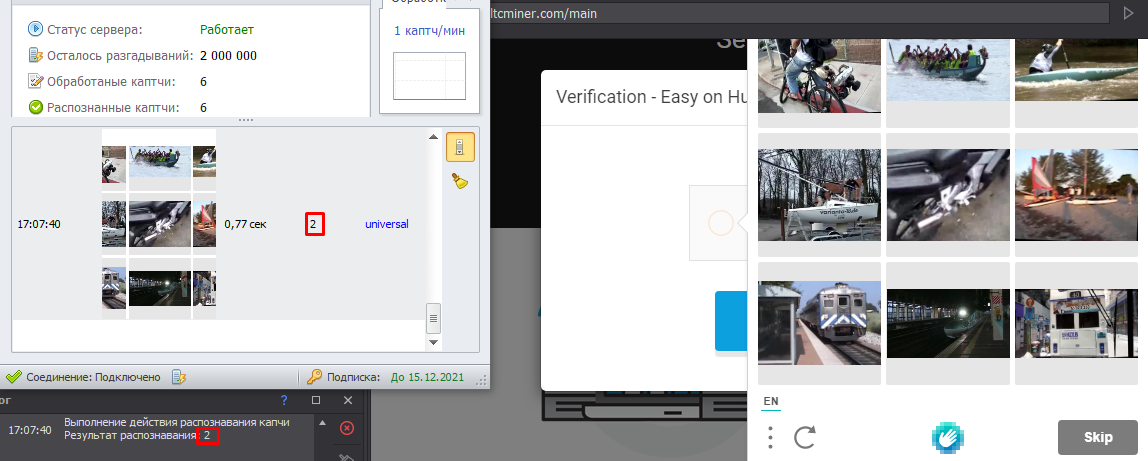Click the 'Работает' server status value
Viewport: 1148px width, 461px height.
pyautogui.click(x=227, y=30)
